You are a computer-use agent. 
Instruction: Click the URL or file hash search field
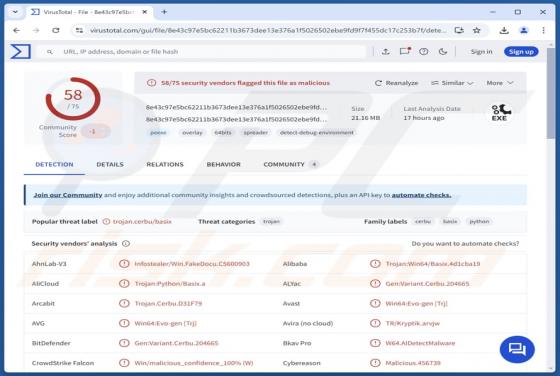[x=204, y=52]
